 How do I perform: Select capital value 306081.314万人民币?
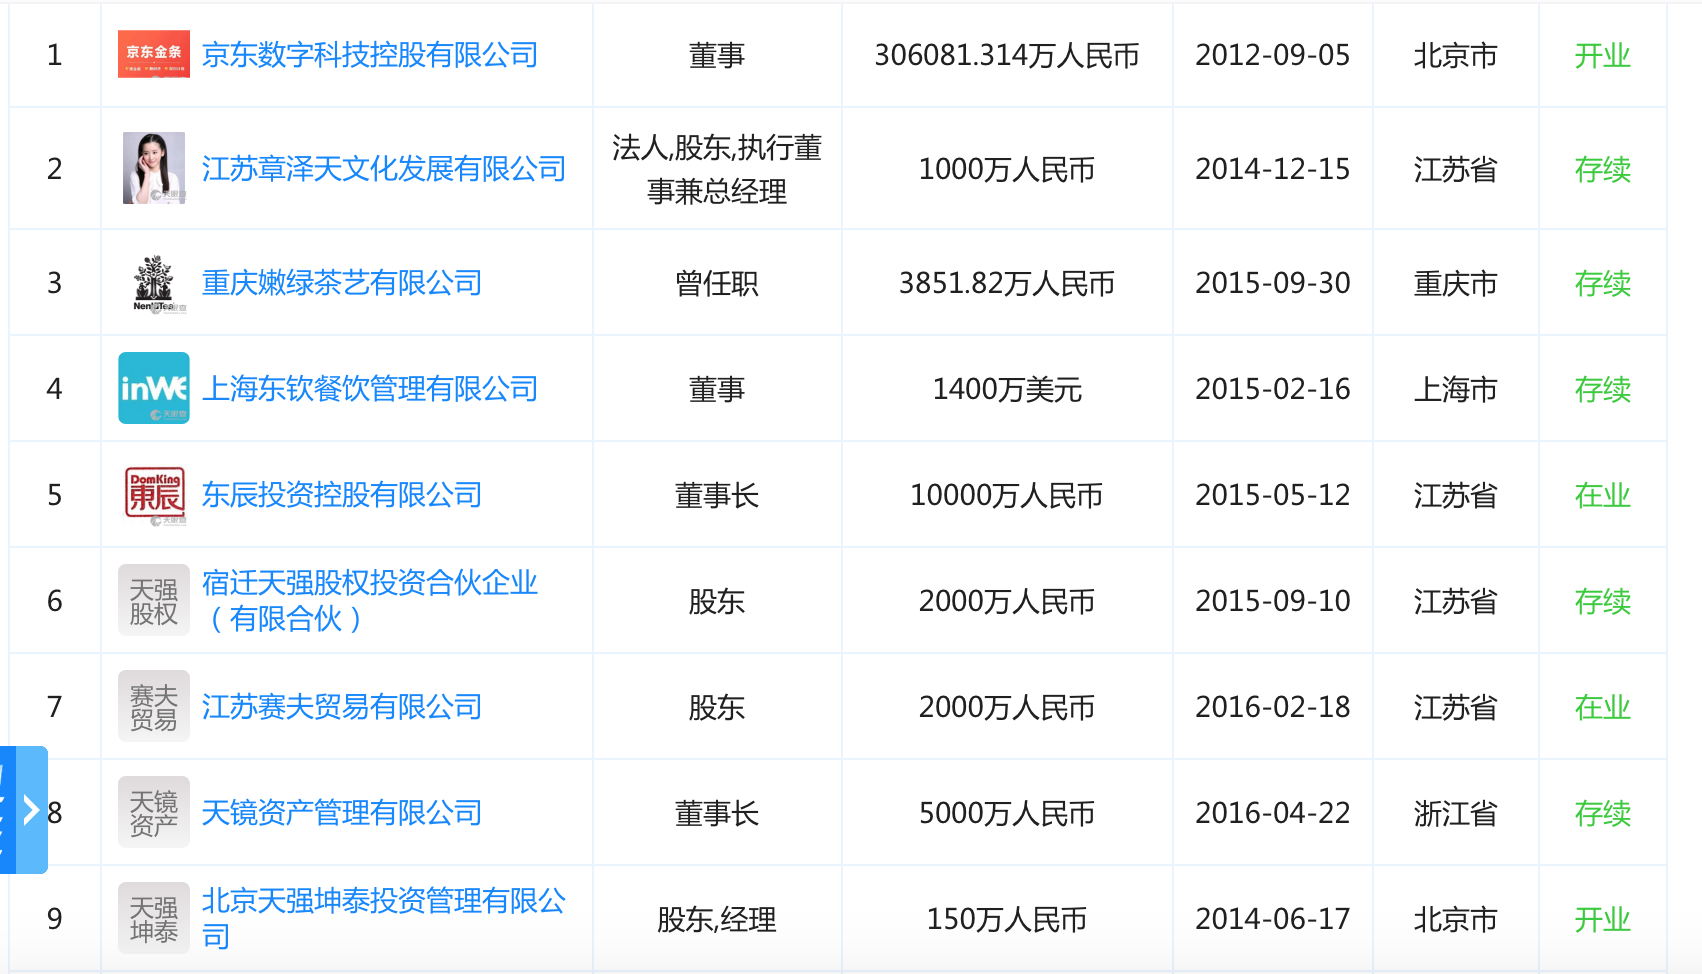1007,55
